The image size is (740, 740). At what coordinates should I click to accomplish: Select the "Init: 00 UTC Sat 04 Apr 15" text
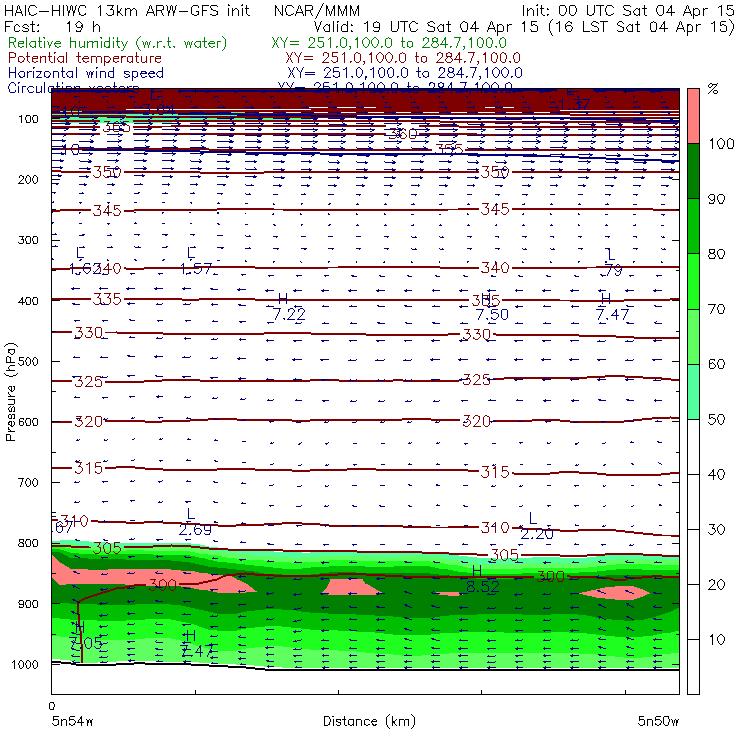[628, 10]
